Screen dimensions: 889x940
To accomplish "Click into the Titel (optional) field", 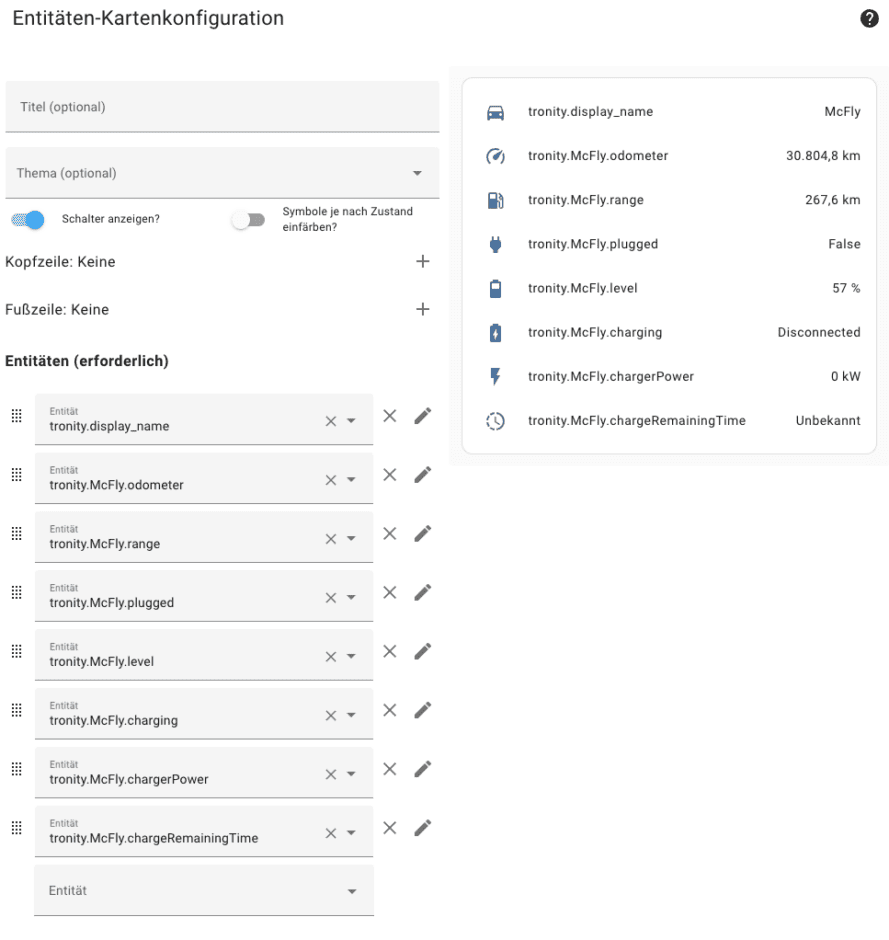I will pos(222,107).
